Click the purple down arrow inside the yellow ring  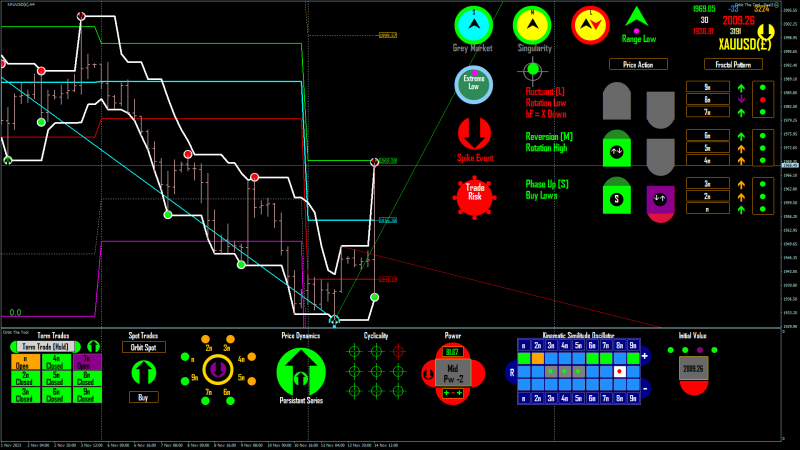coord(218,369)
